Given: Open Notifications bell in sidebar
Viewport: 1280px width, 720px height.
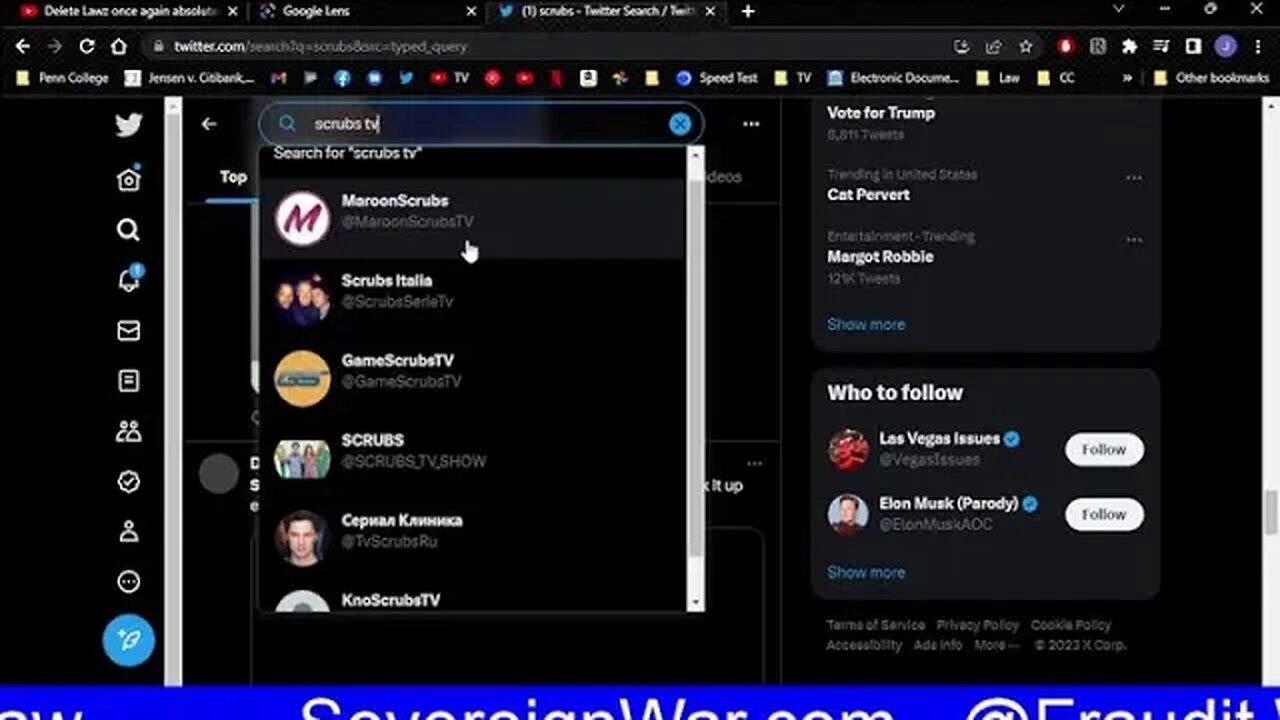Looking at the screenshot, I should coord(128,280).
